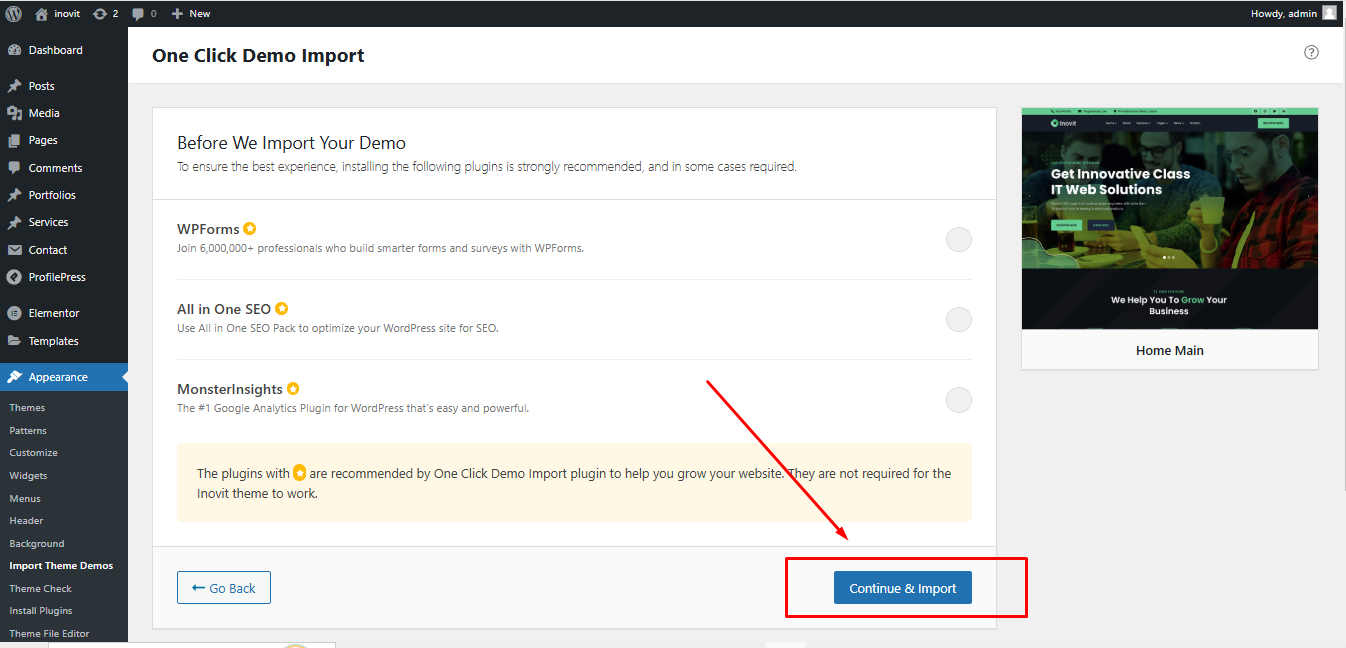Click the New plus item in admin bar
The width and height of the screenshot is (1346, 648).
(x=190, y=13)
